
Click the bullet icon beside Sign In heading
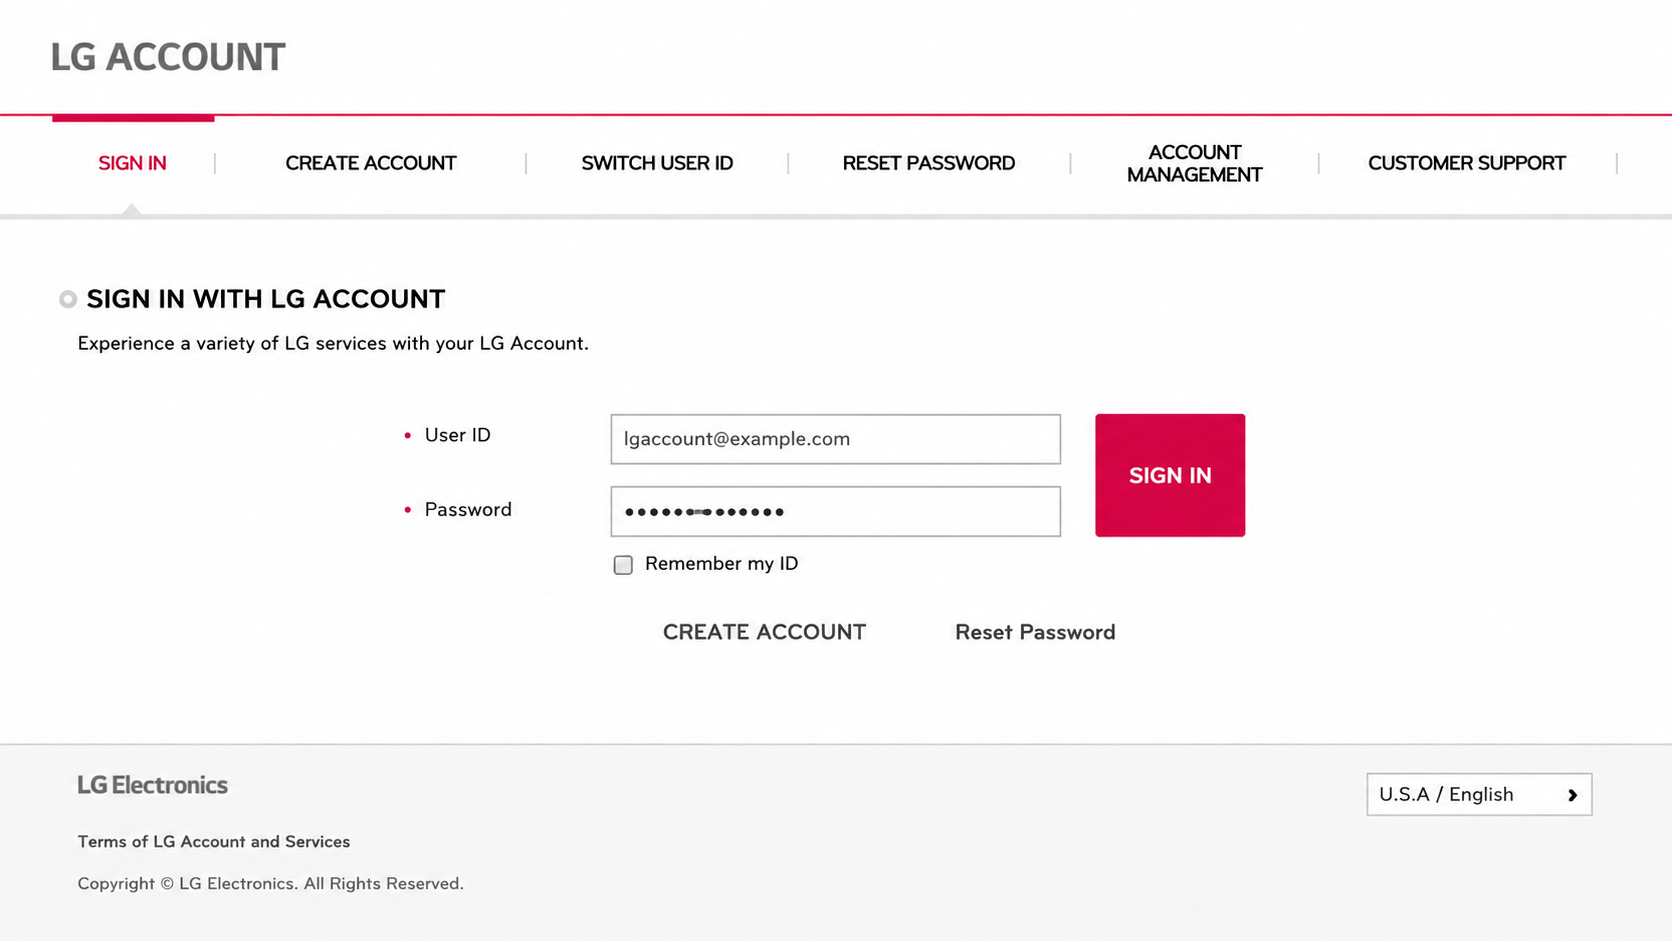68,299
